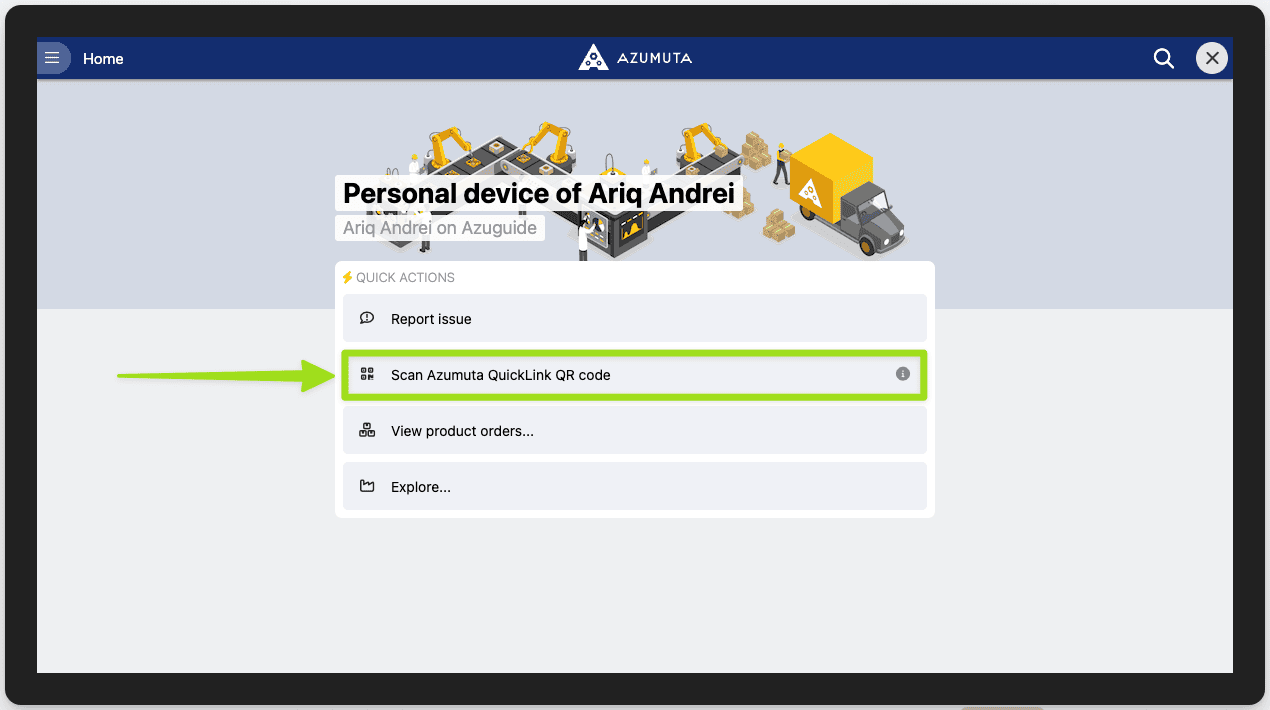Select the QR code scan icon

click(366, 374)
